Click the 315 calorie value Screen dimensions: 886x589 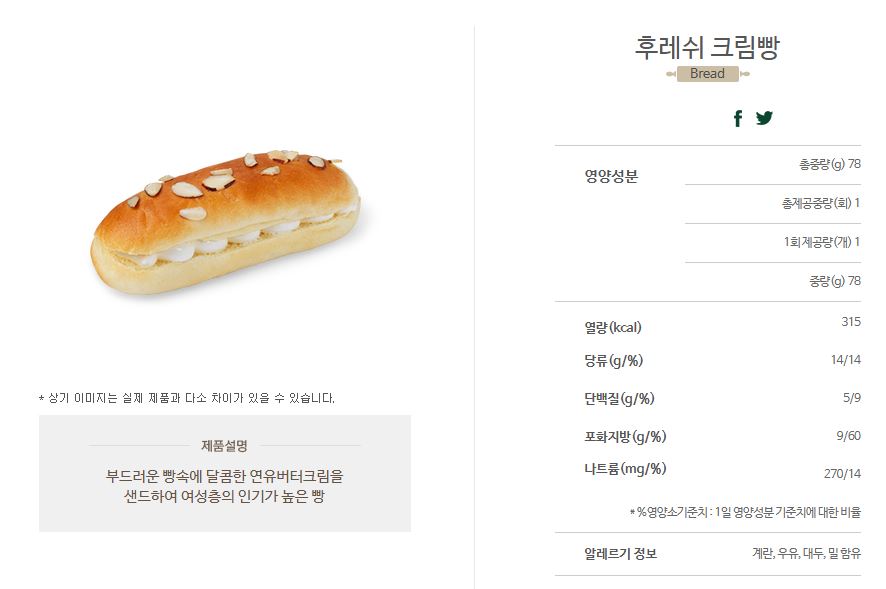[x=851, y=322]
